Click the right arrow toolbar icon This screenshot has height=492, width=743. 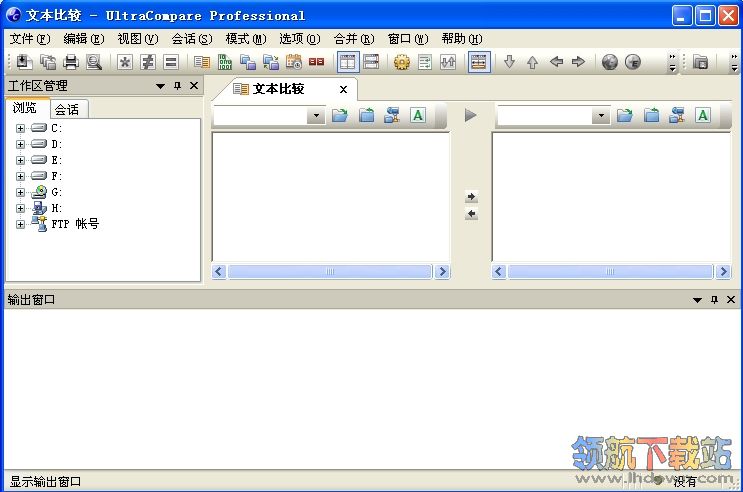[x=579, y=62]
